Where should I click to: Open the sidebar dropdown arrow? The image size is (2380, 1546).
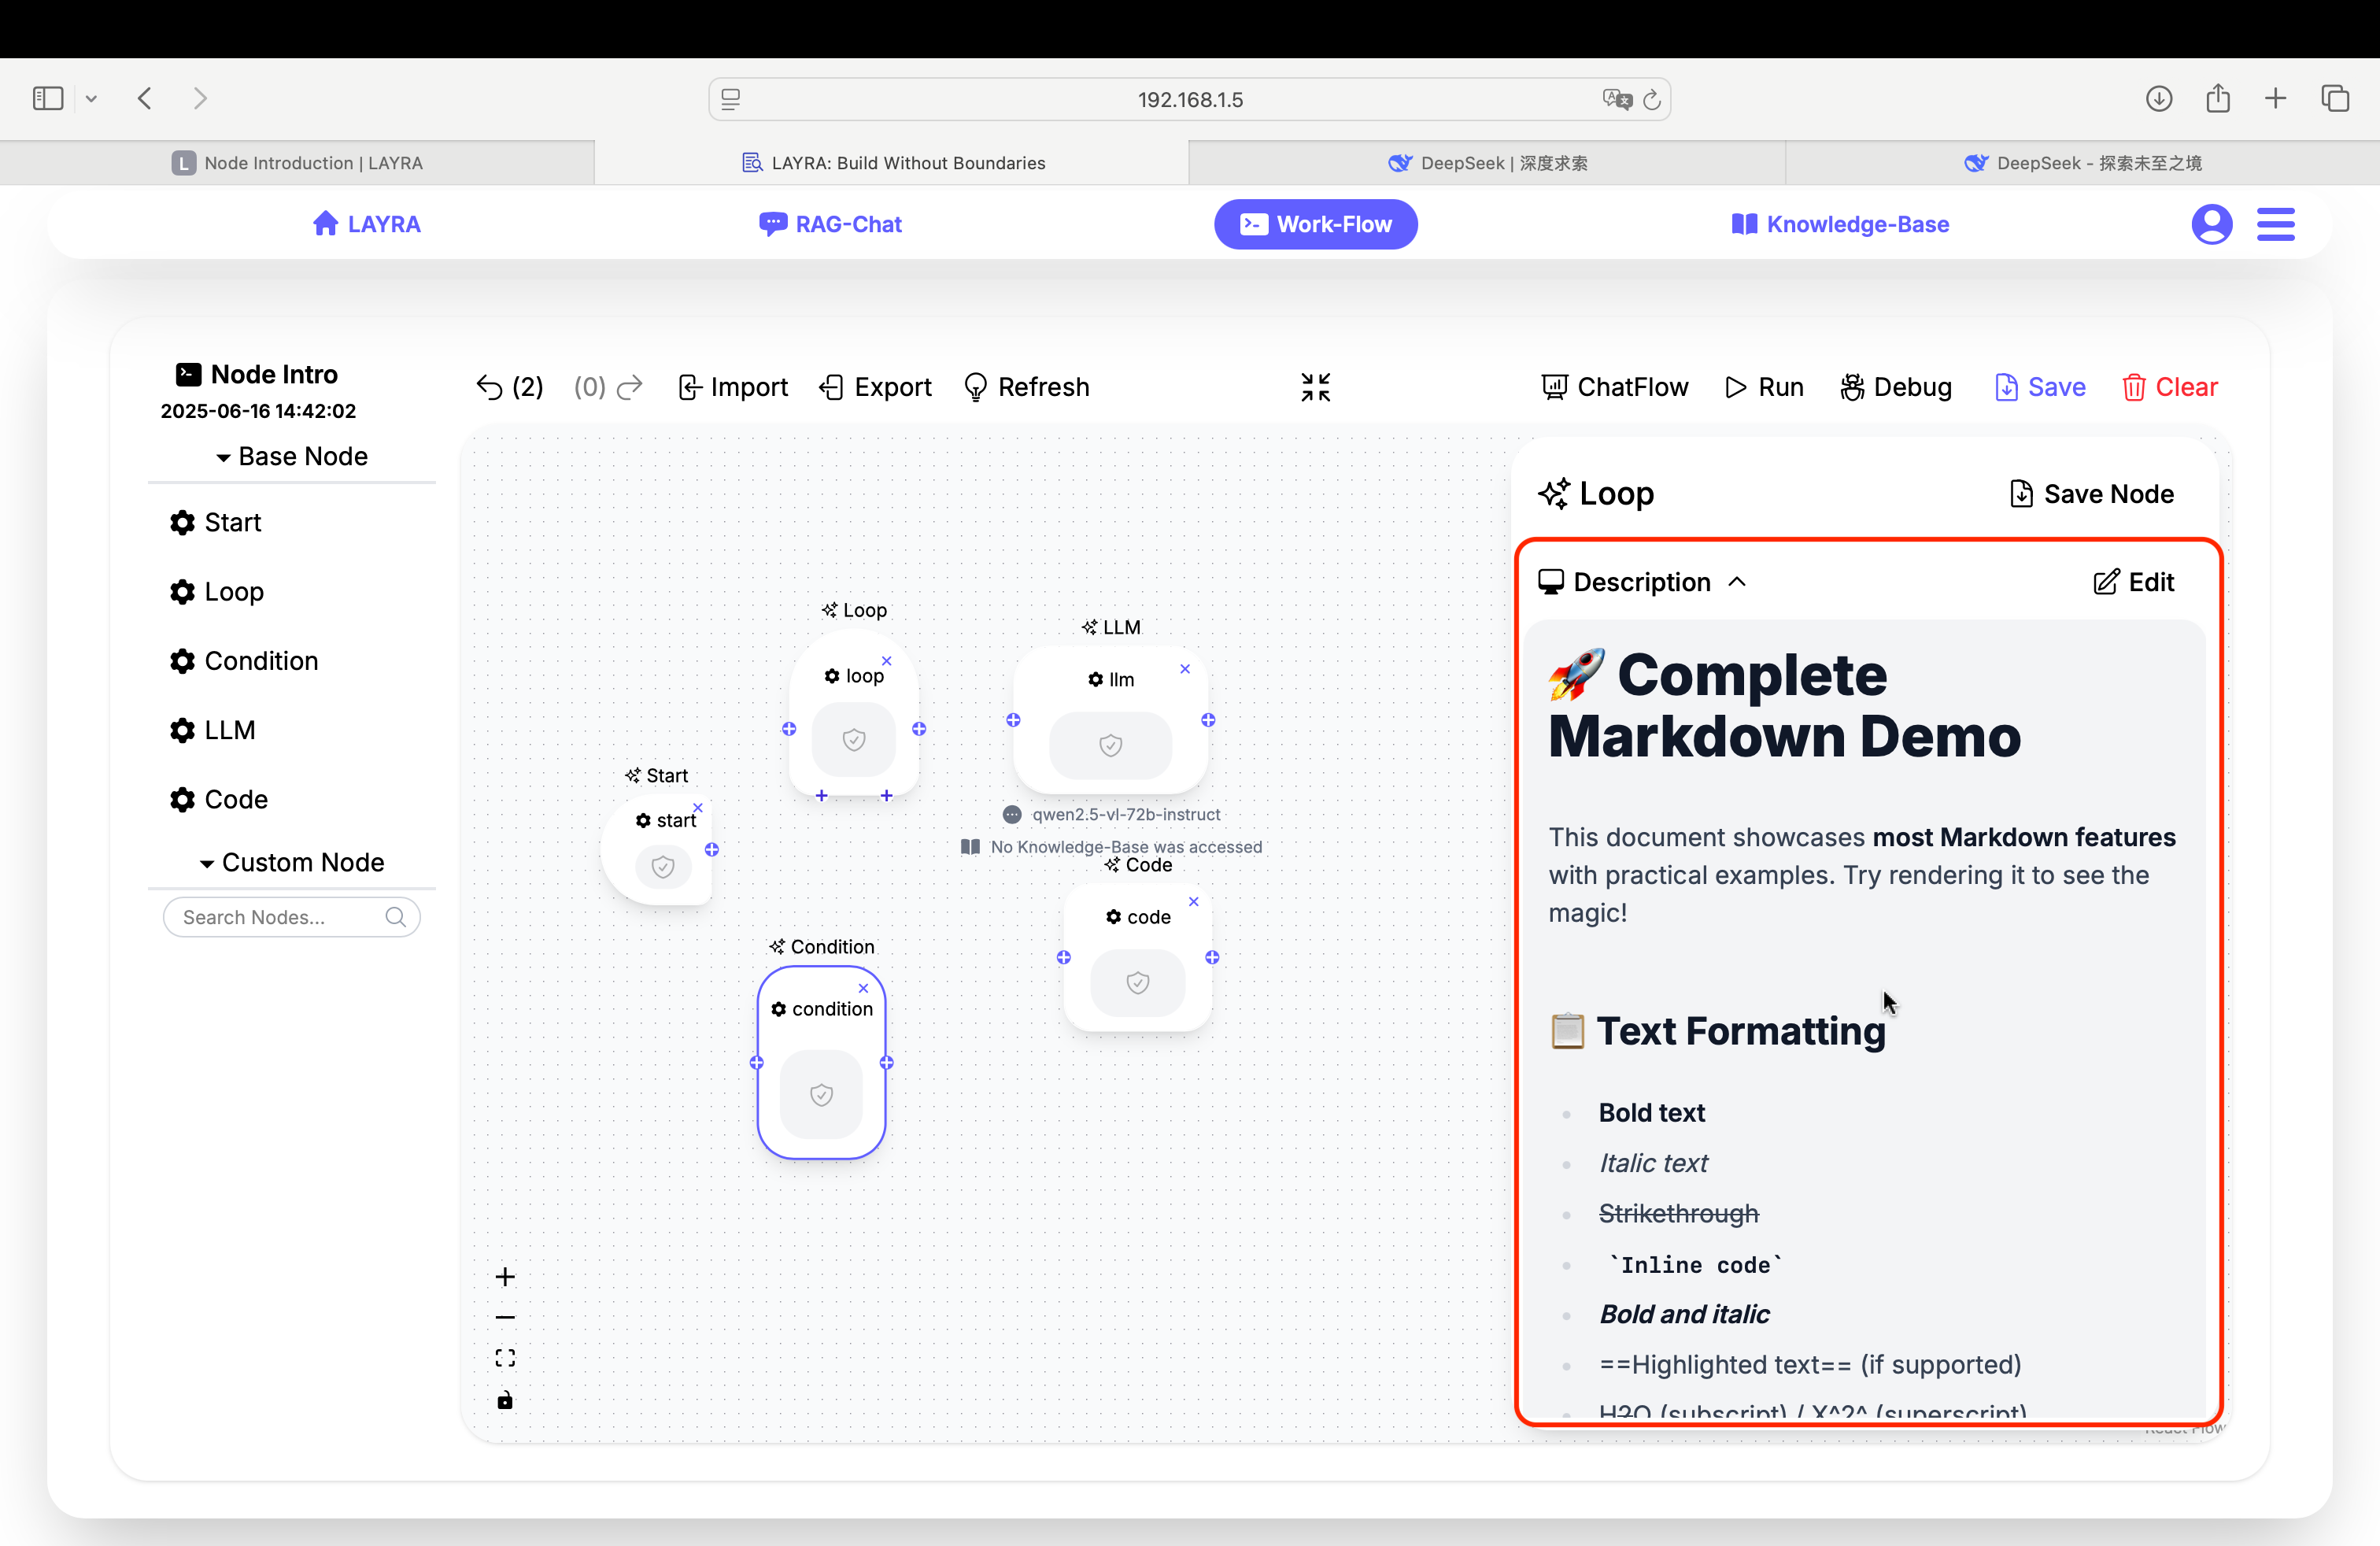[91, 98]
